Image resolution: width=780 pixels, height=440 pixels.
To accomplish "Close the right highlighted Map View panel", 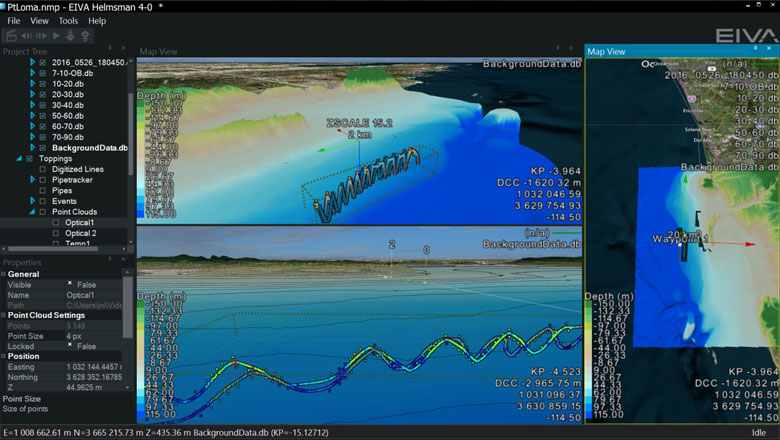I will (x=769, y=48).
